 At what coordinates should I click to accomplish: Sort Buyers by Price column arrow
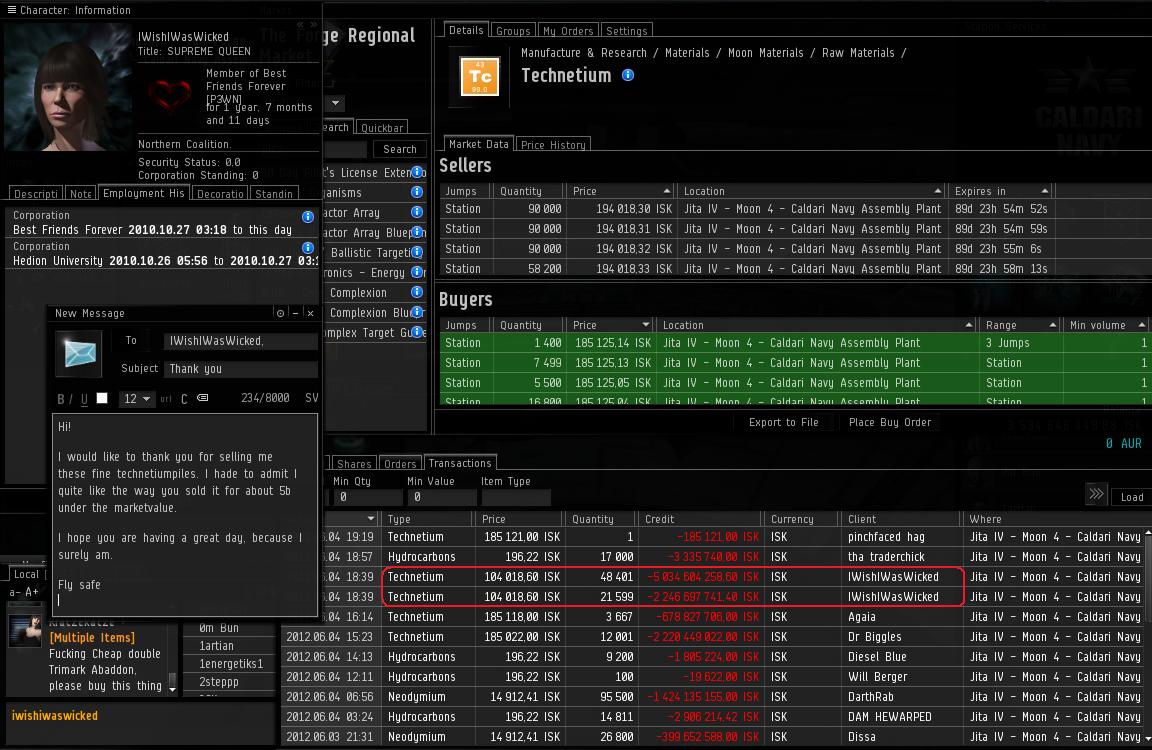646,325
